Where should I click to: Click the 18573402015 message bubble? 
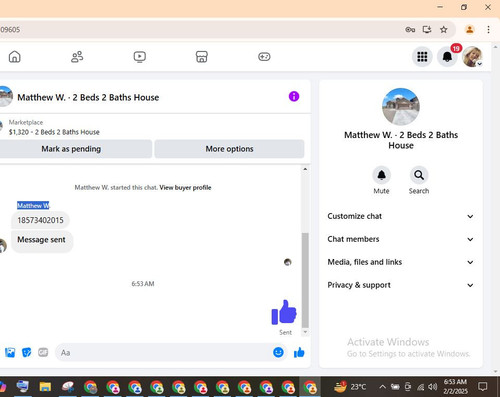click(x=40, y=220)
